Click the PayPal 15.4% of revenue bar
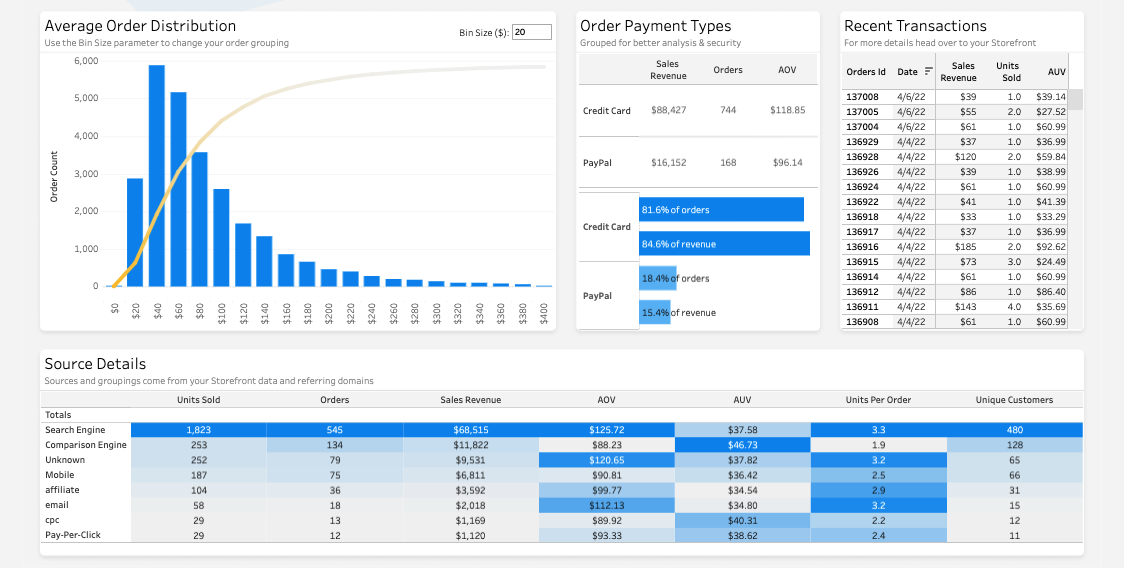The image size is (1124, 568). pyautogui.click(x=655, y=312)
